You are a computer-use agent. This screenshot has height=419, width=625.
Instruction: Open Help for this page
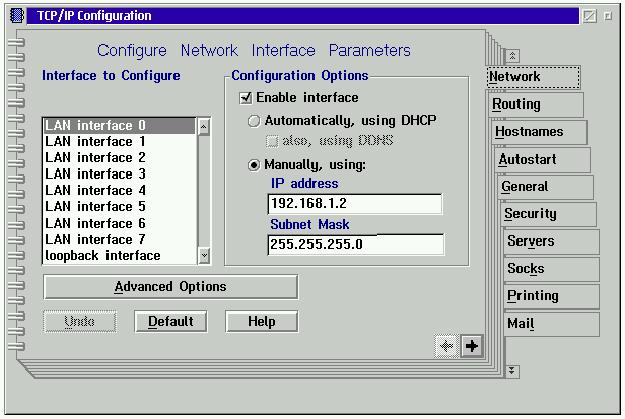pos(262,322)
